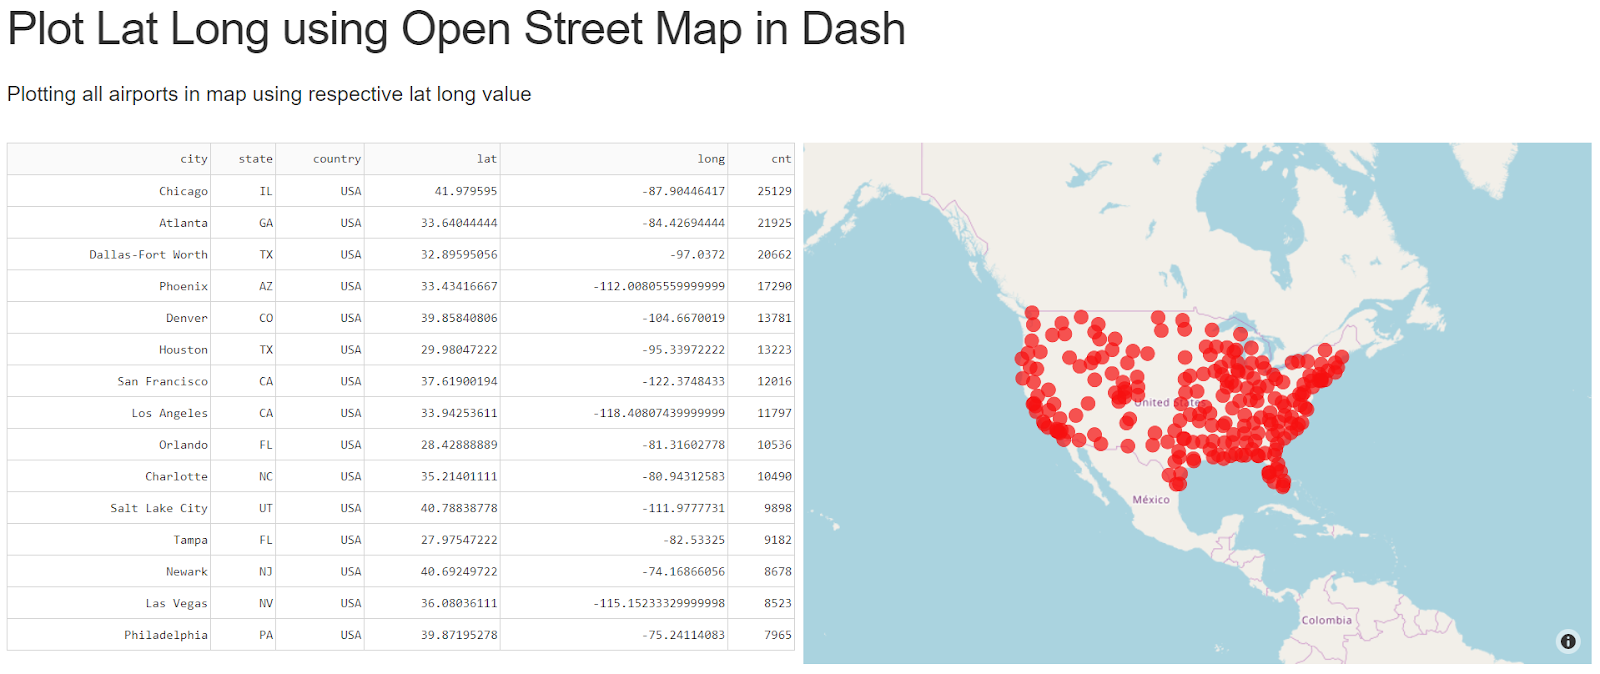Click the city column header
The width and height of the screenshot is (1600, 674).
[x=109, y=159]
